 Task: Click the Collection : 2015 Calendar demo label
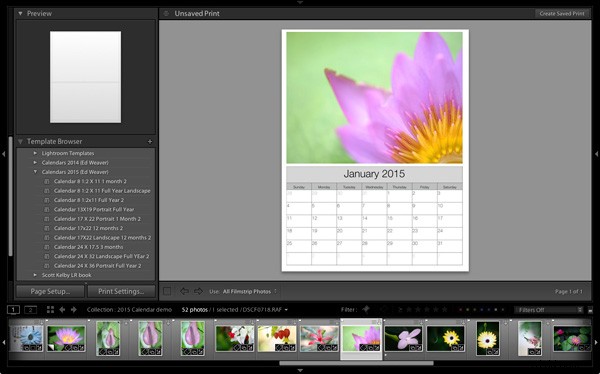[129, 310]
